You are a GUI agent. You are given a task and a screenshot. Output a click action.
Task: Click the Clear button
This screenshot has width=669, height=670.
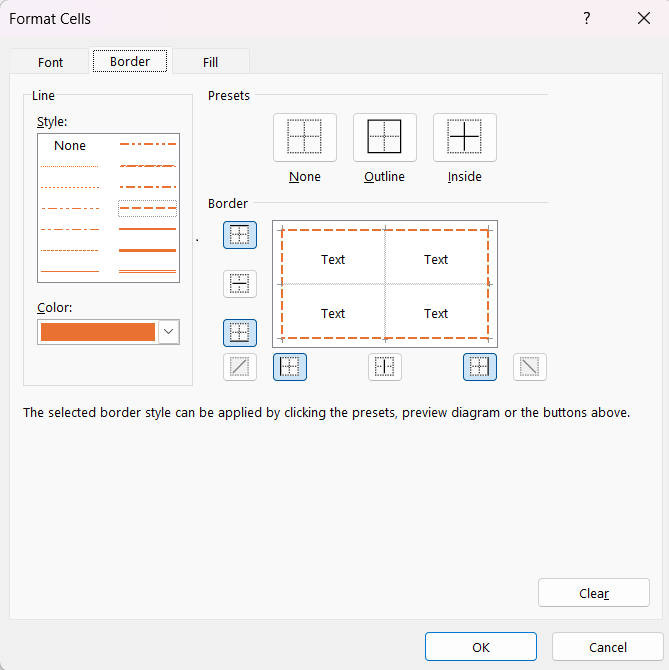pyautogui.click(x=594, y=593)
